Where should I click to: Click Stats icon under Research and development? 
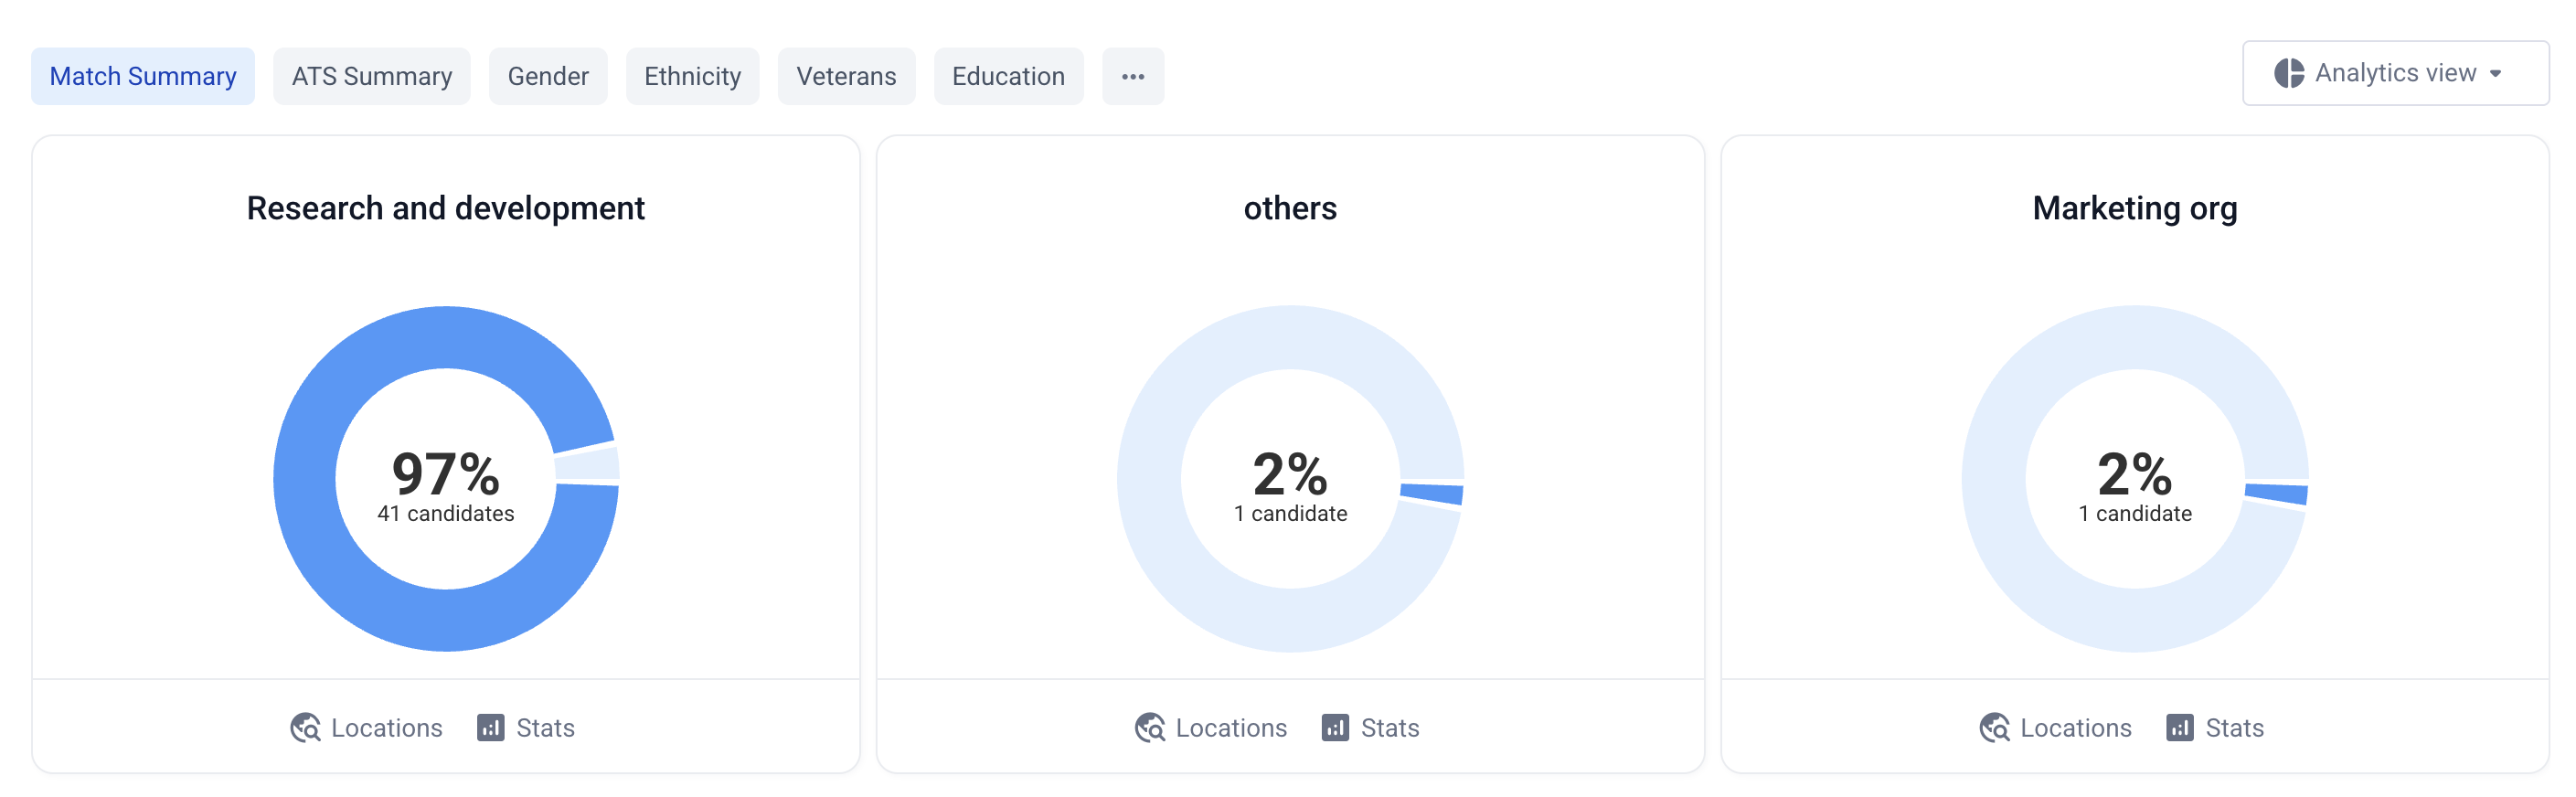[x=490, y=727]
